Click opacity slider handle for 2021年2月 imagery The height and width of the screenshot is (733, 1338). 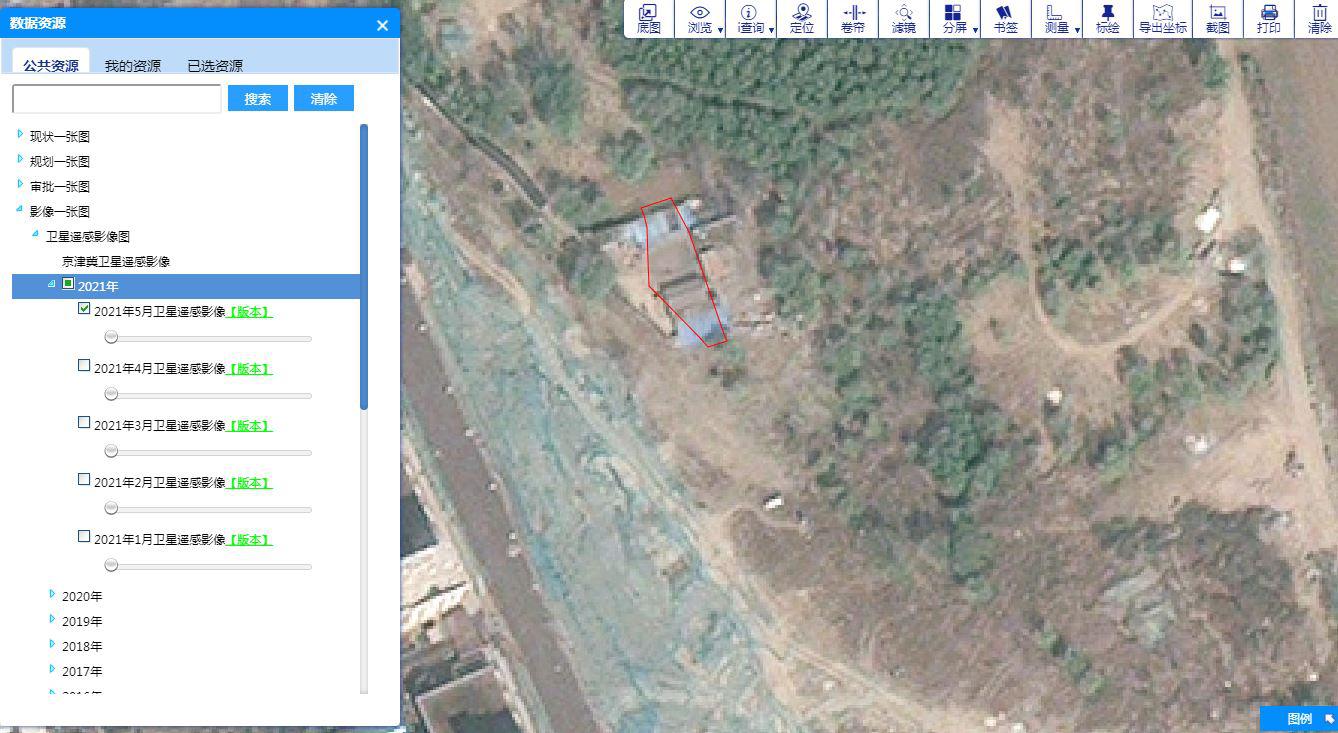(x=111, y=509)
